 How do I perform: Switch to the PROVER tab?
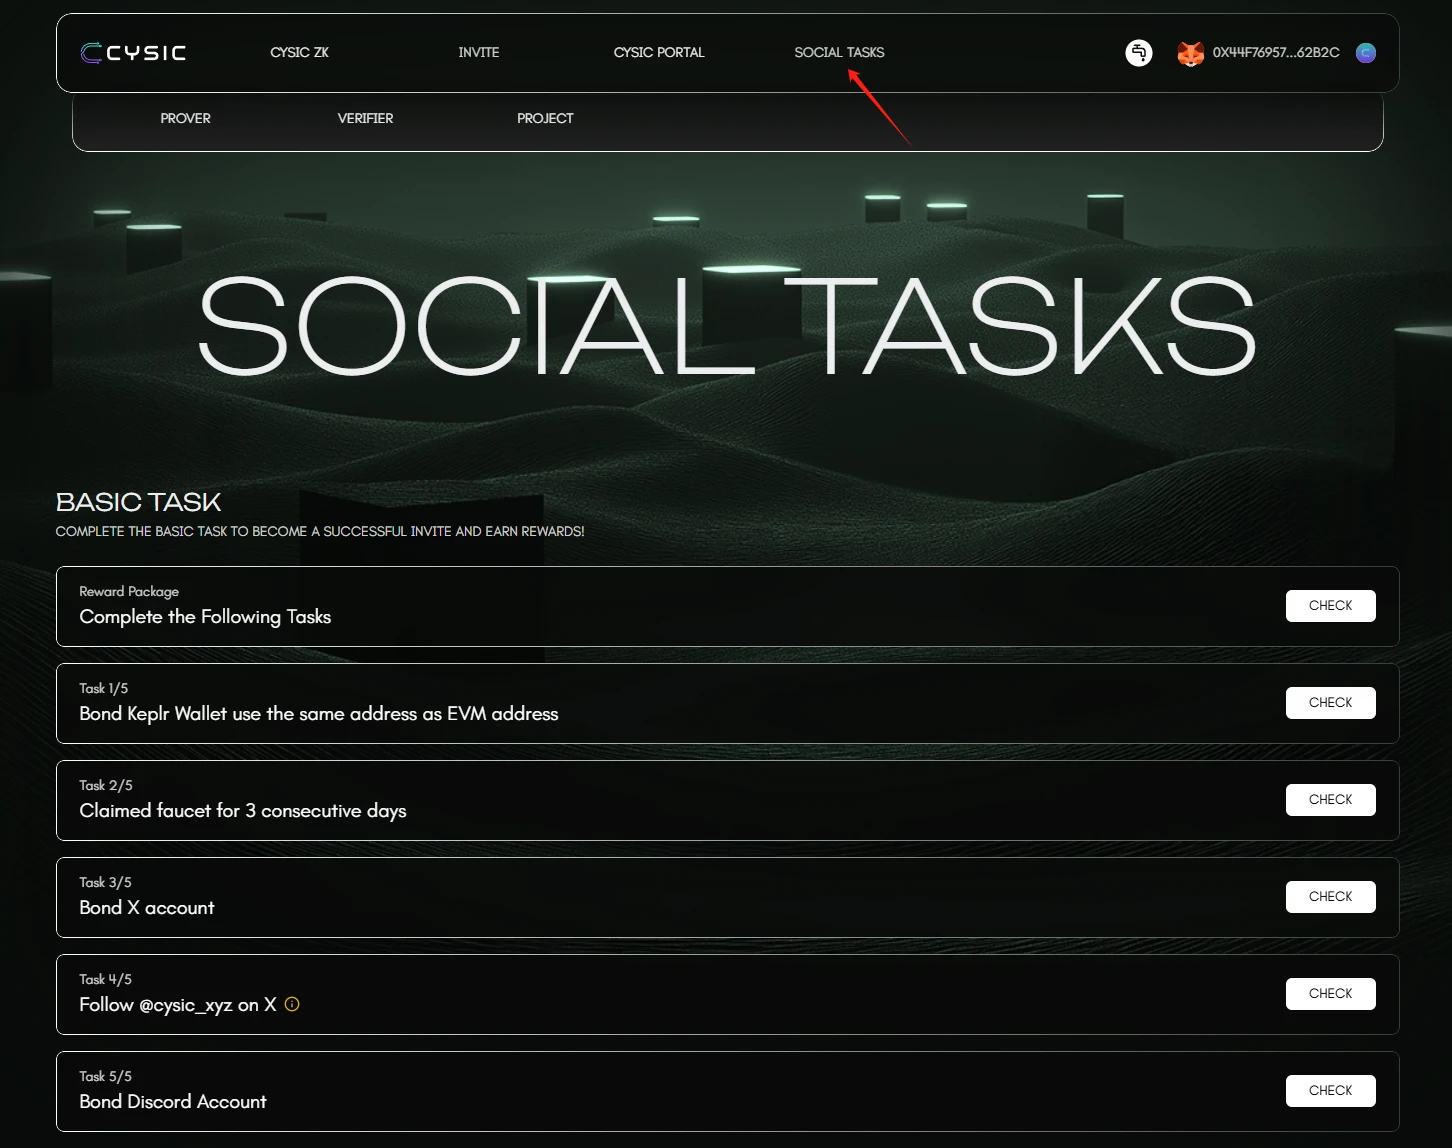(x=185, y=118)
